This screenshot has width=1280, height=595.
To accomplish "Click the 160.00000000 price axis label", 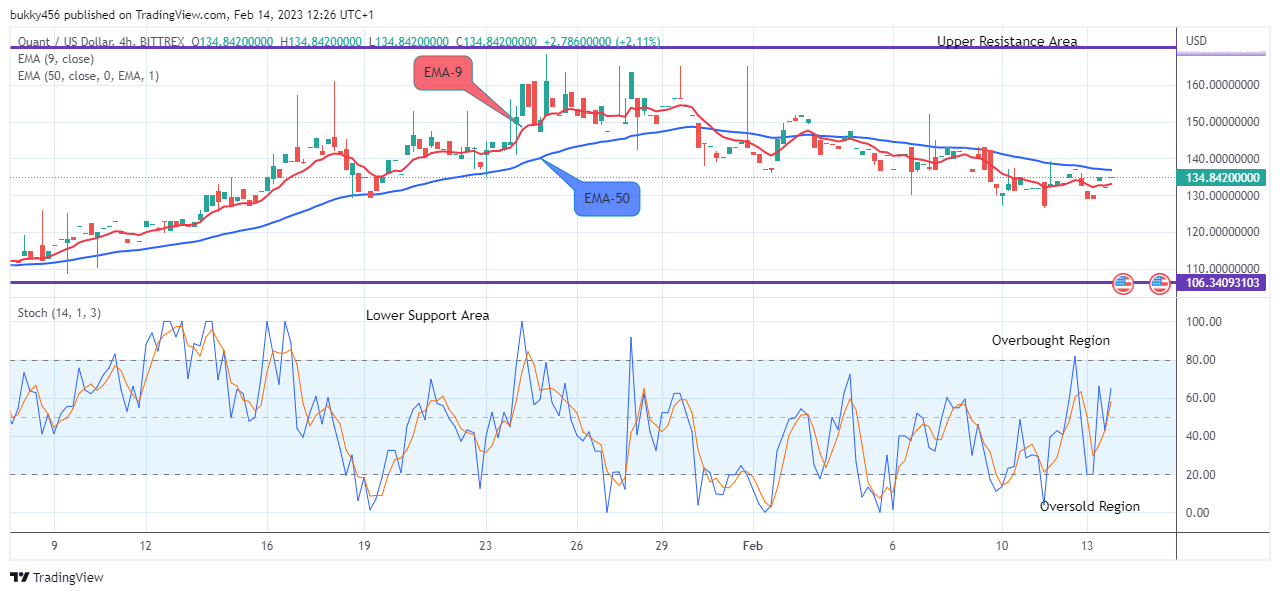I will coord(1224,85).
